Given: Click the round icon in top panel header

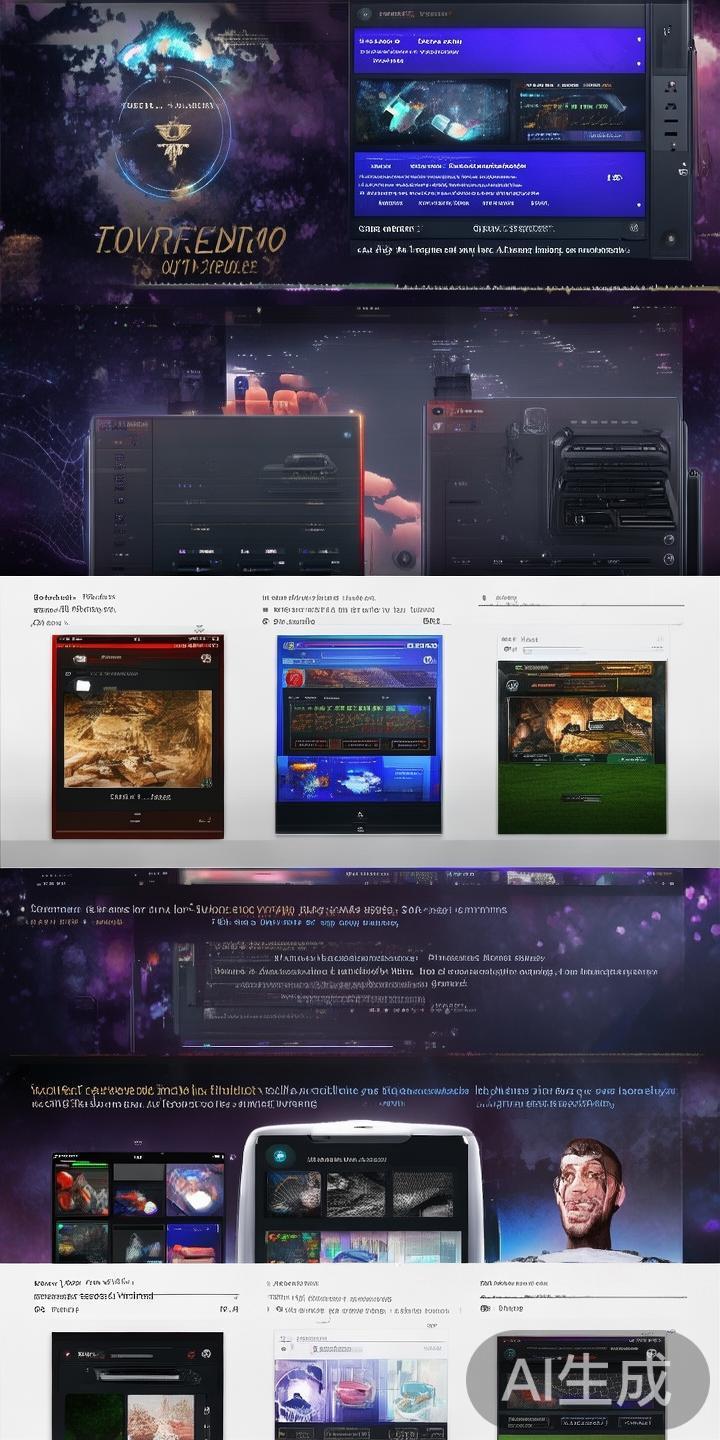Looking at the screenshot, I should 365,14.
